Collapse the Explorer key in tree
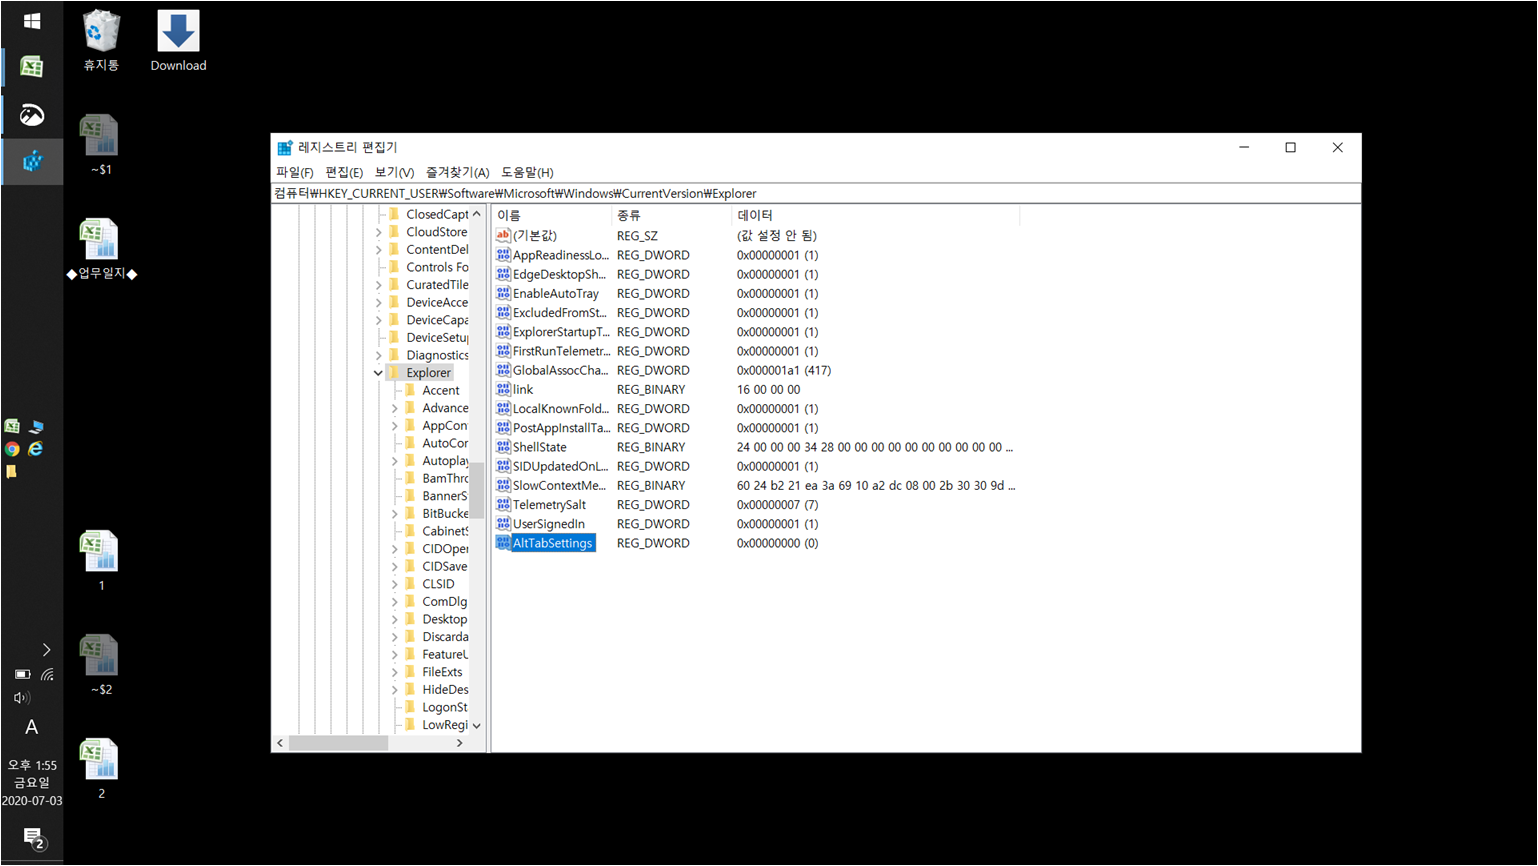The width and height of the screenshot is (1538, 866). [378, 373]
